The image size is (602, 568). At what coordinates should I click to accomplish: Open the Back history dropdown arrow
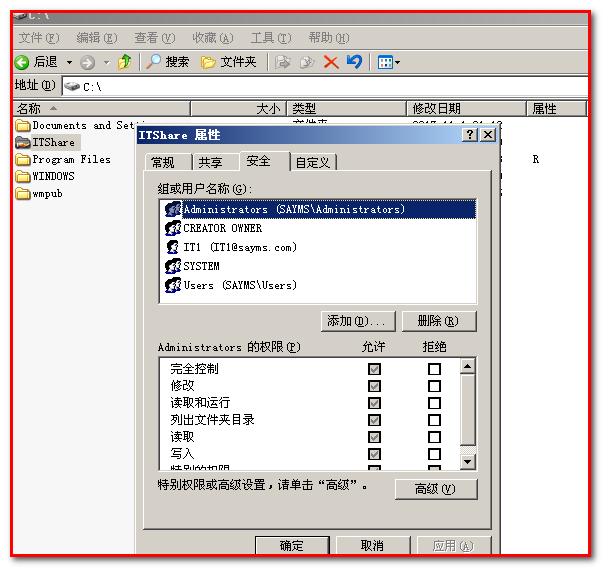pyautogui.click(x=69, y=62)
